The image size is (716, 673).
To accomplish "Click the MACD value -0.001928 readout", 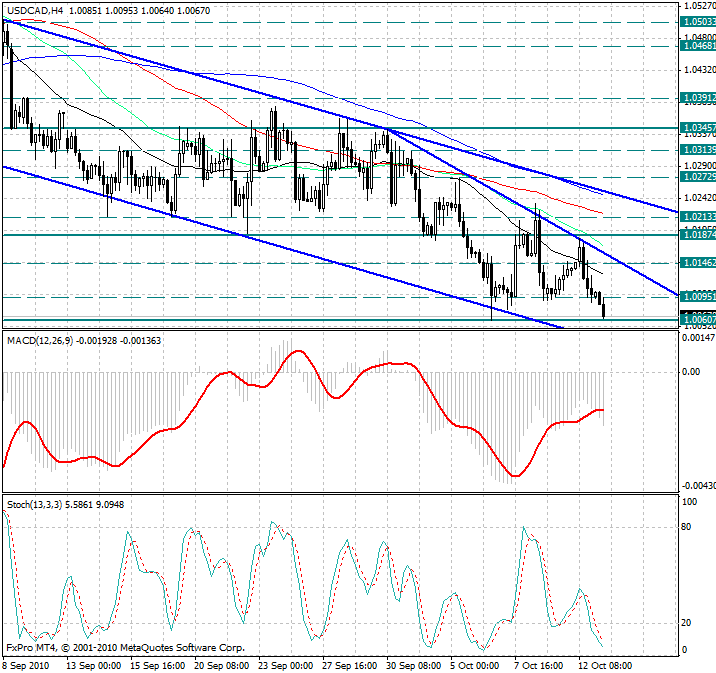I will pyautogui.click(x=96, y=341).
